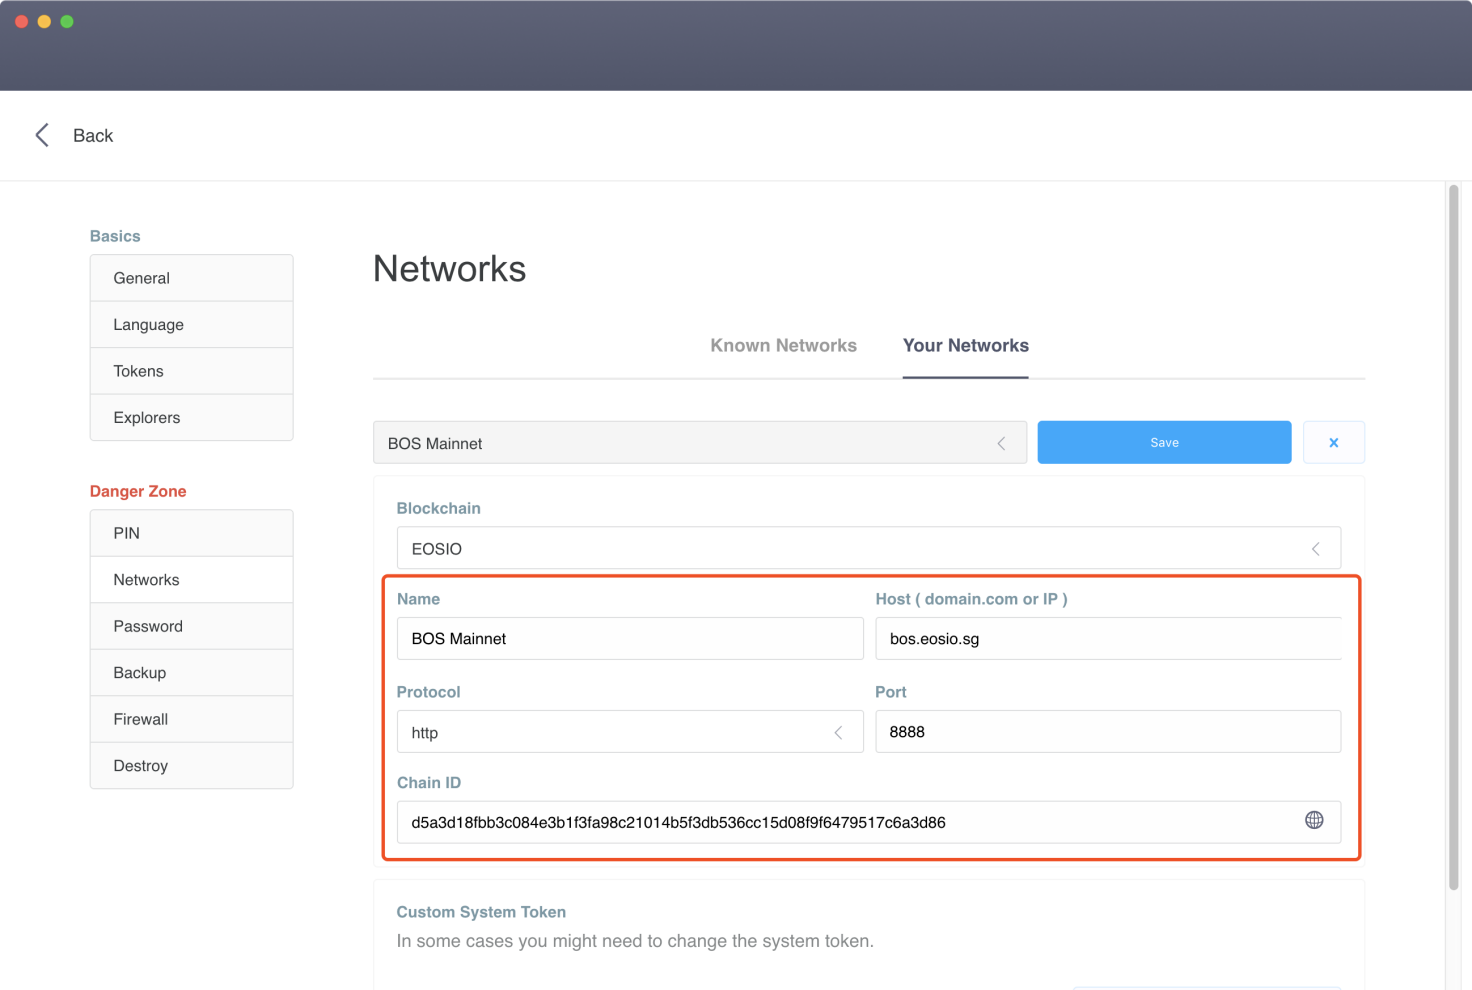Select the Your Networks tab
Viewport: 1472px width, 990px height.
tap(965, 345)
